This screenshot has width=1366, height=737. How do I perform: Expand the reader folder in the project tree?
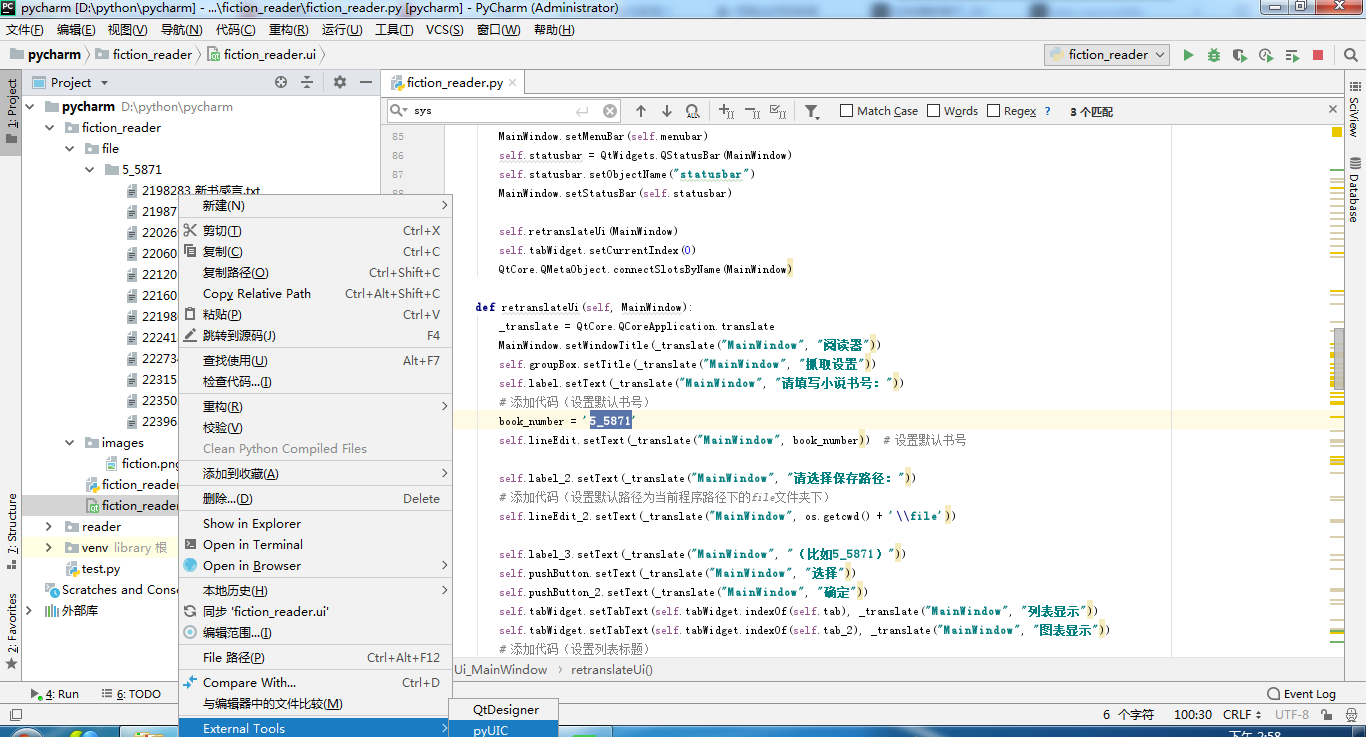click(x=49, y=526)
